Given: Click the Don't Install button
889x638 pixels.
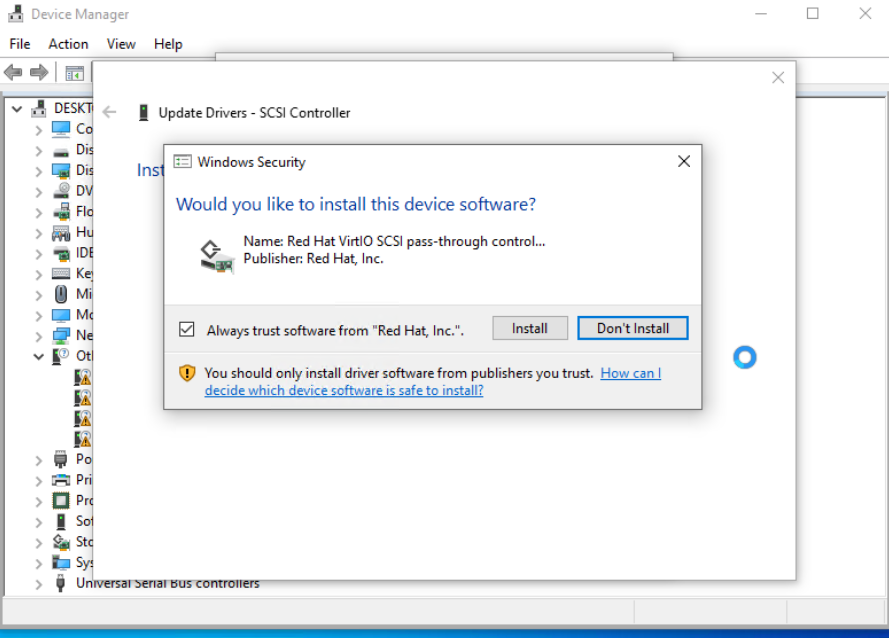Looking at the screenshot, I should 633,328.
